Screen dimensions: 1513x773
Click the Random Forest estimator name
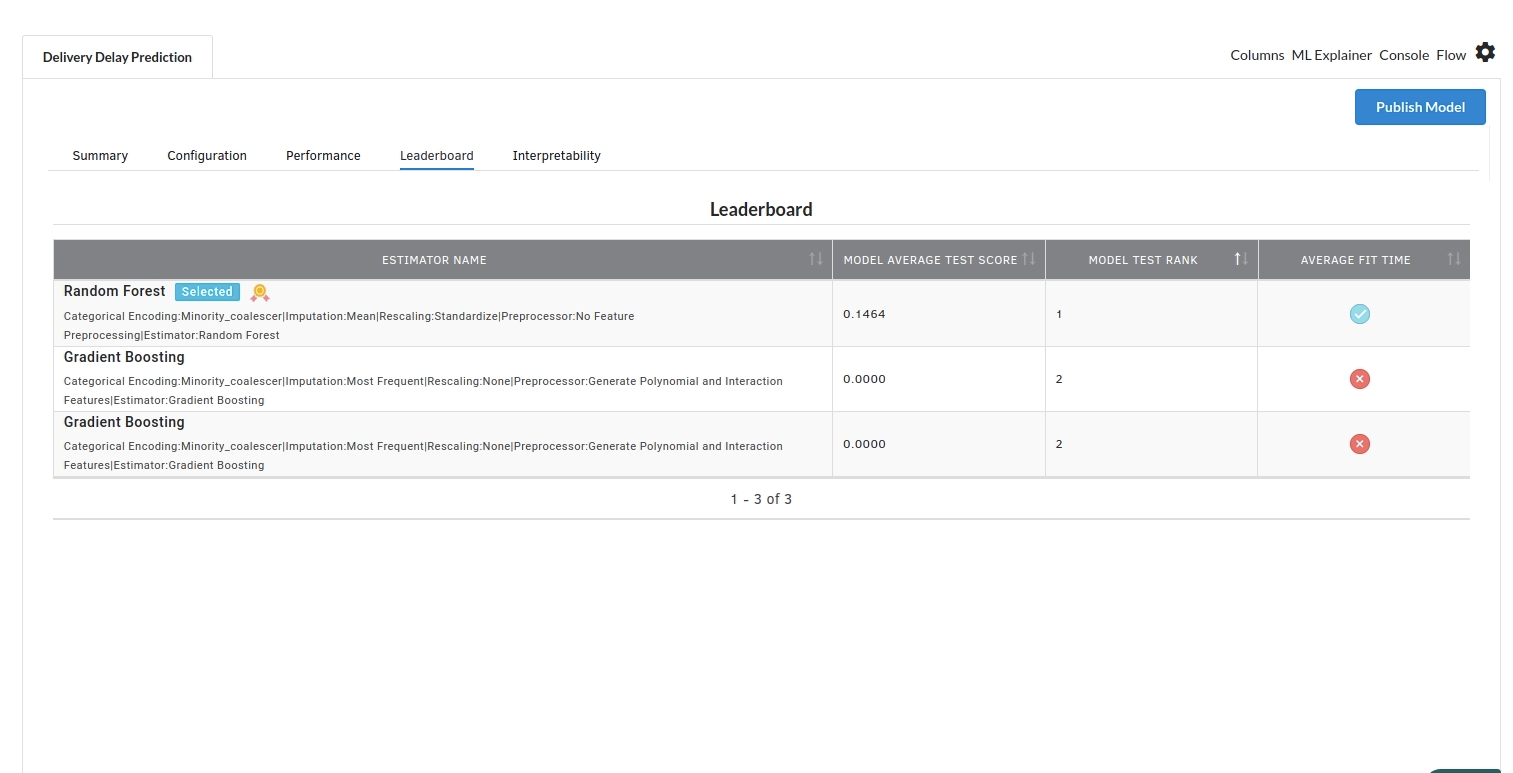[114, 291]
